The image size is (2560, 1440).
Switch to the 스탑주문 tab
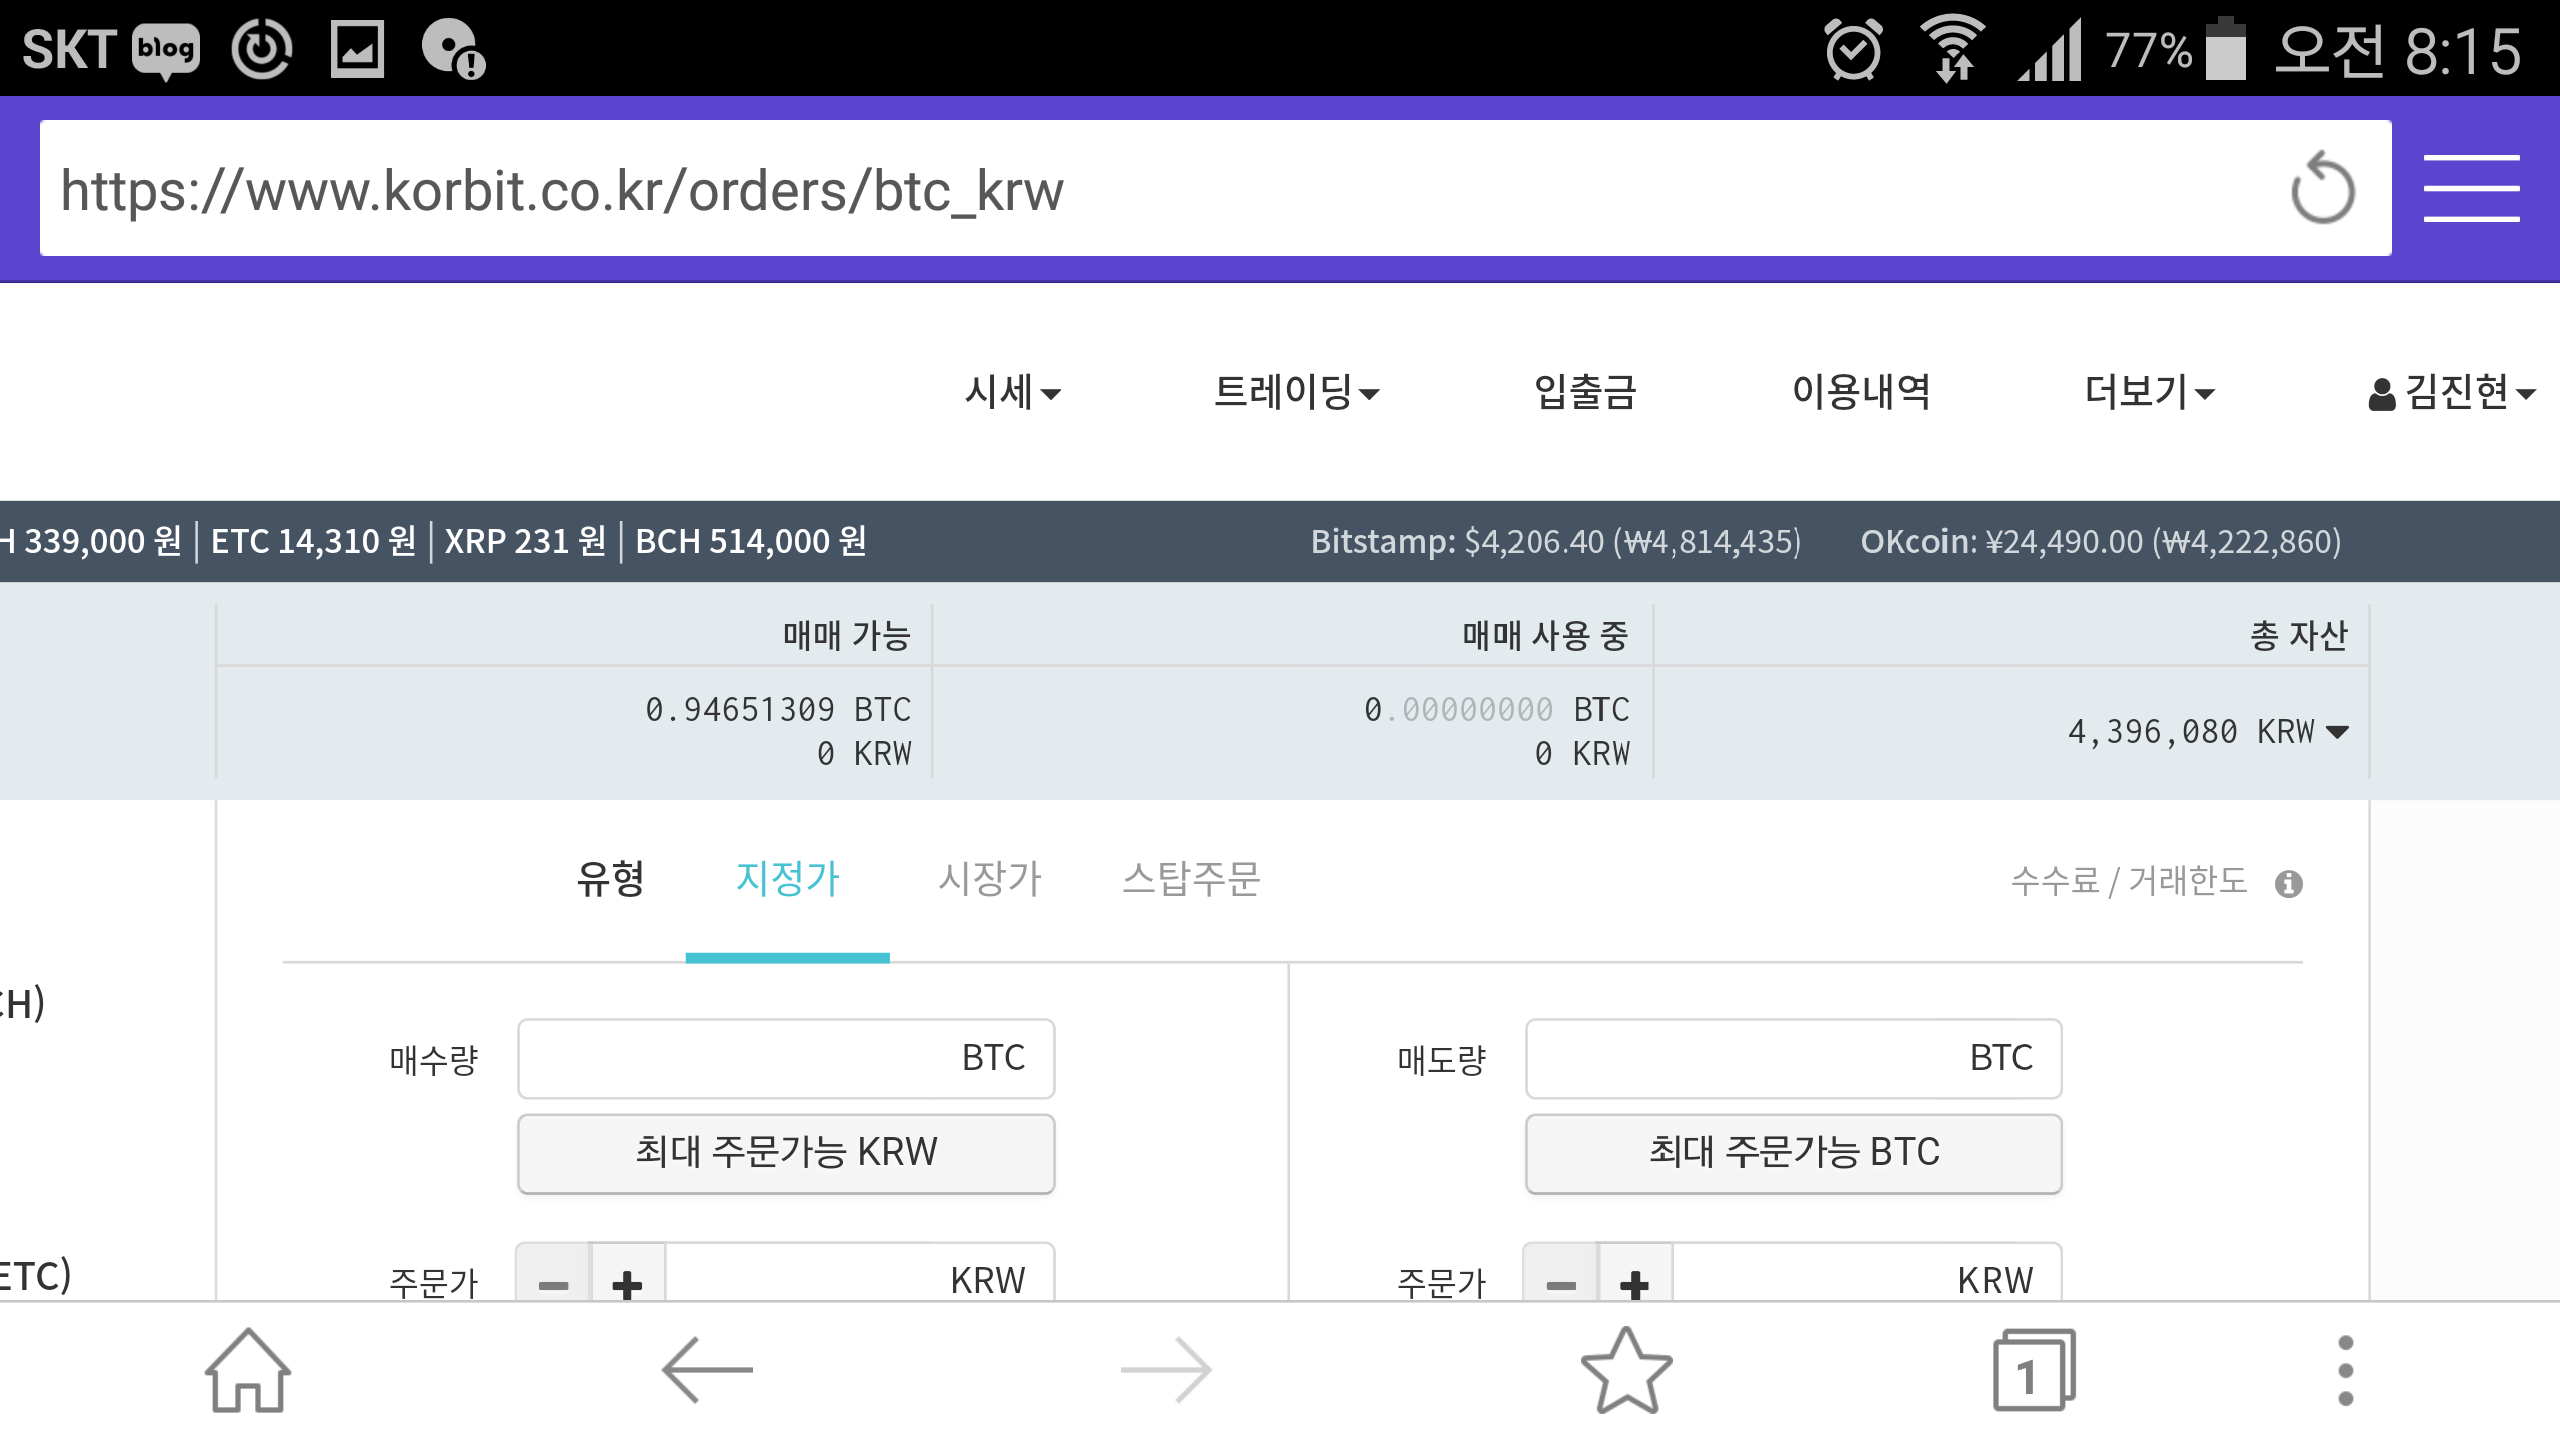[x=1190, y=880]
